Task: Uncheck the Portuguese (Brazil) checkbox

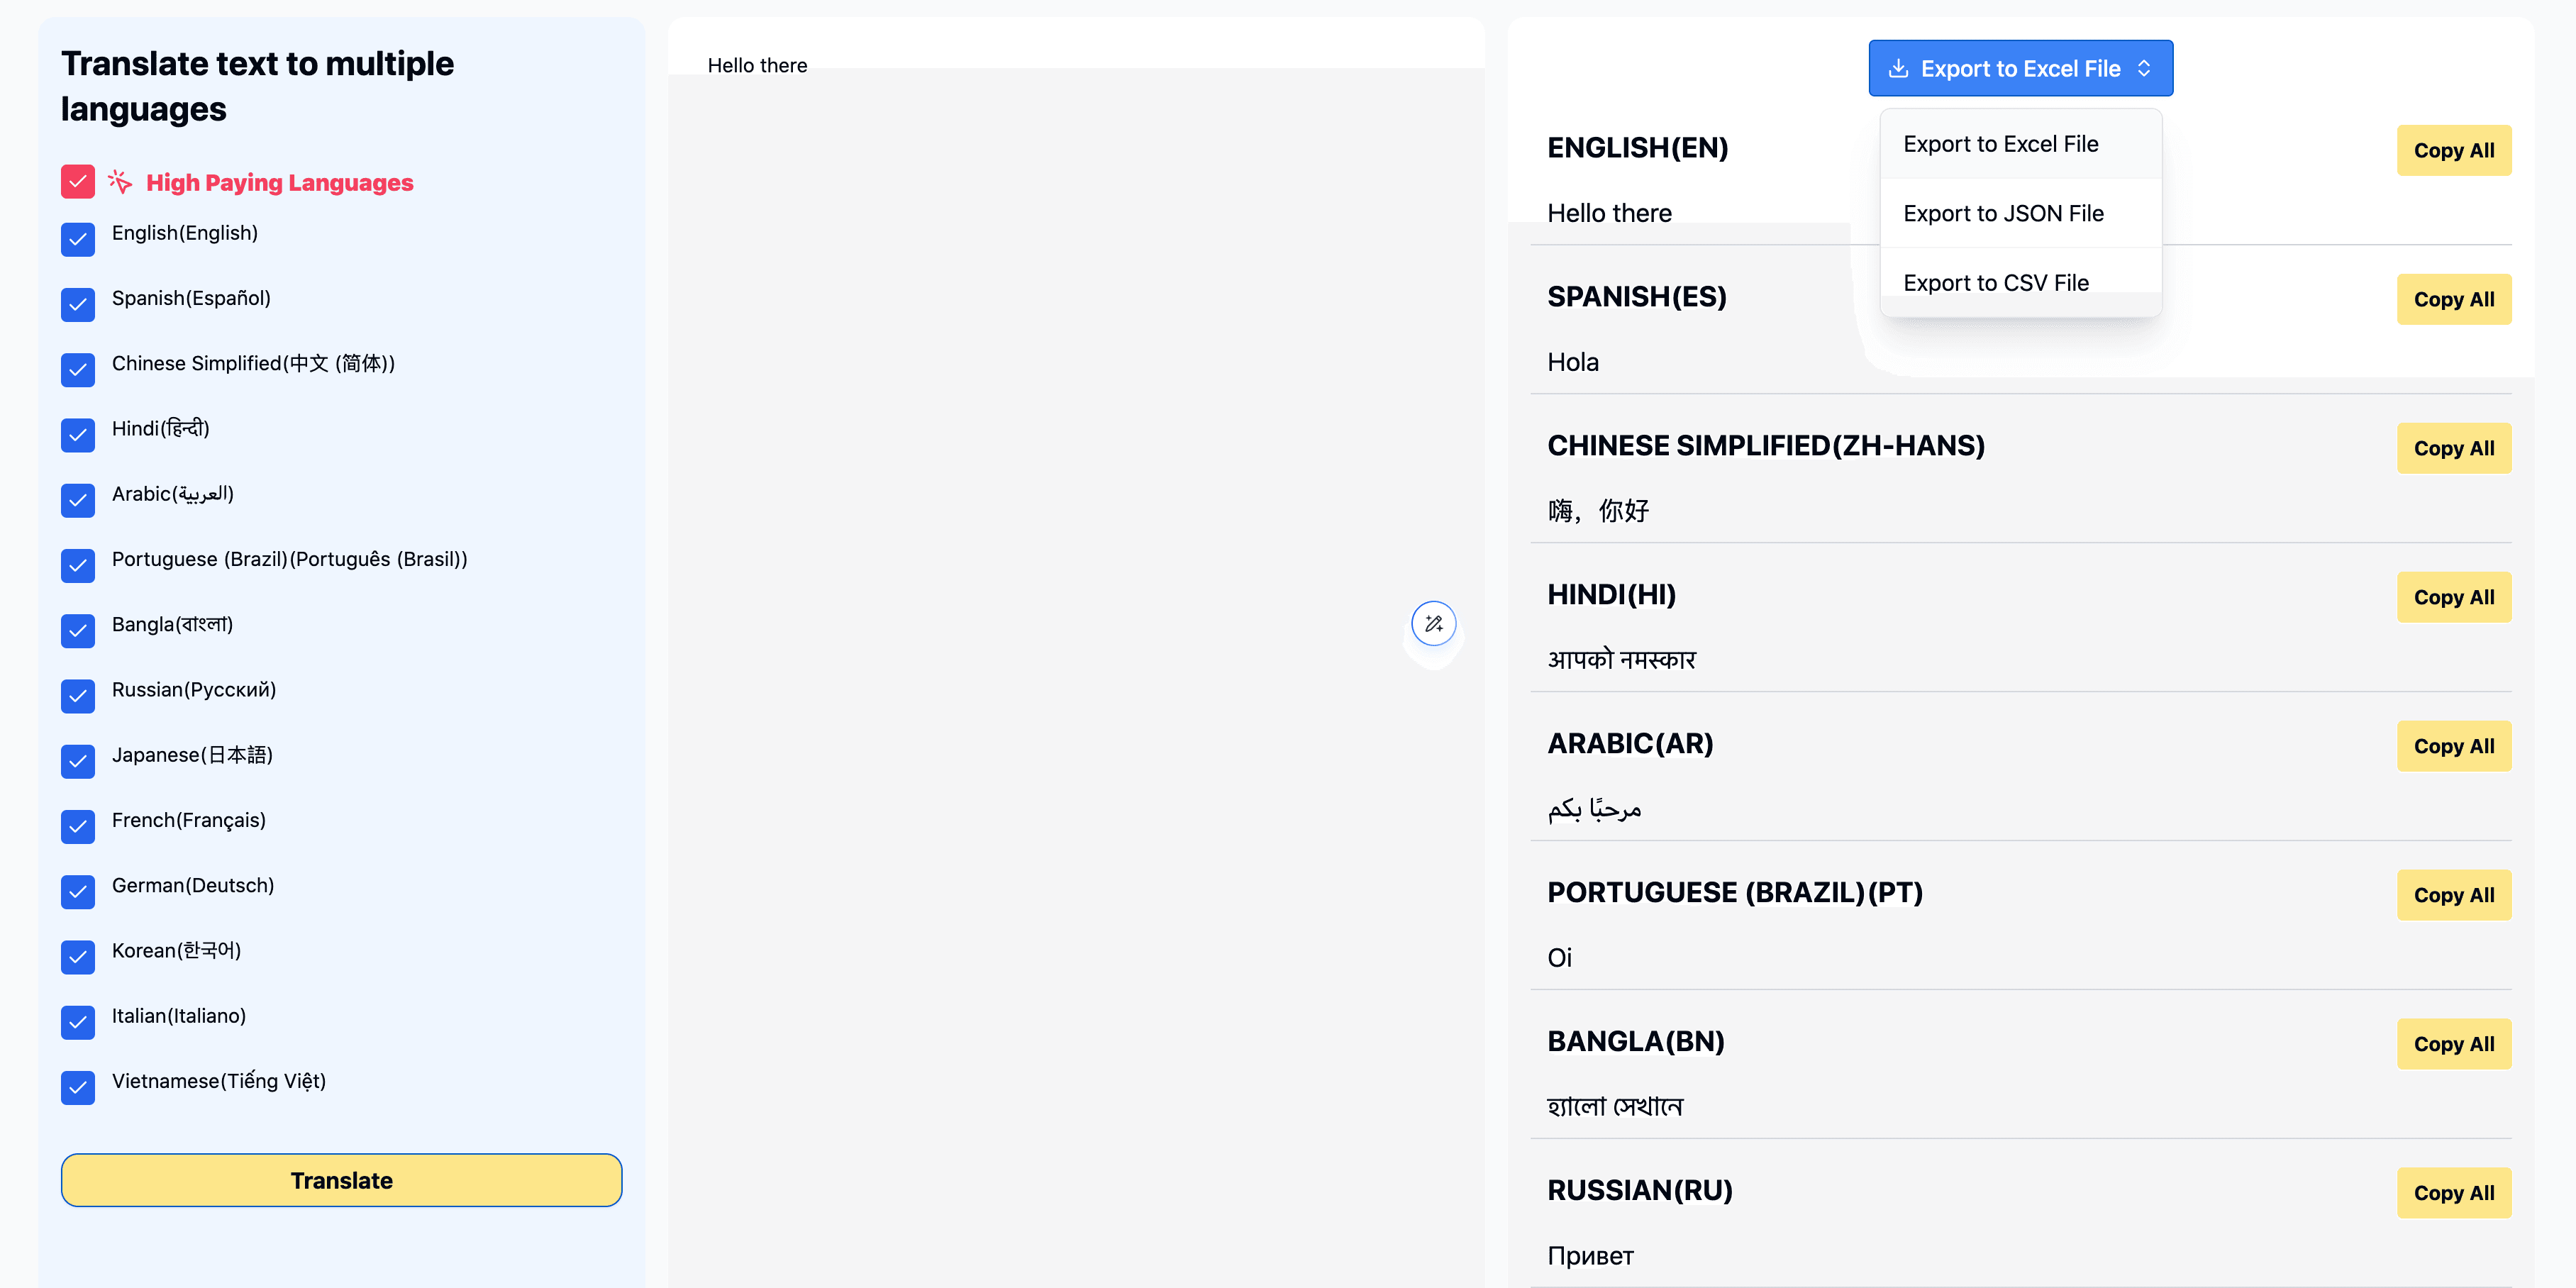Action: point(78,565)
